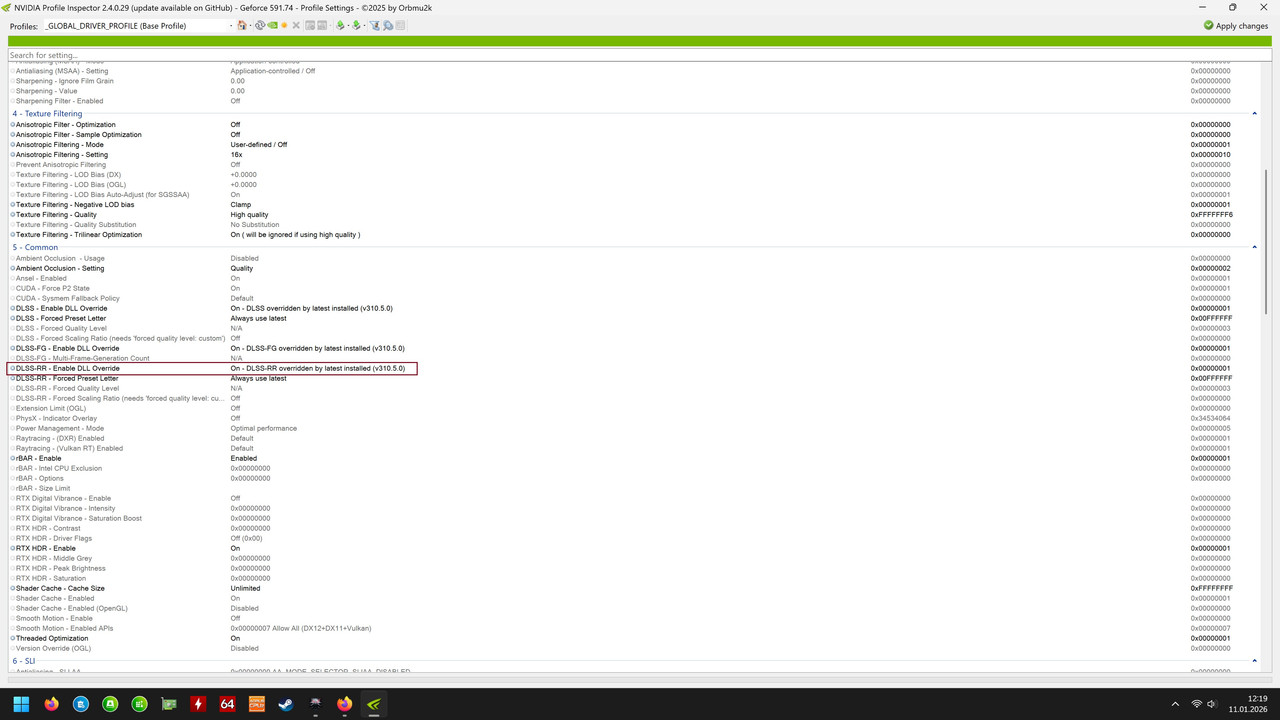Click the 16x anisotropic filtering value
Image resolution: width=1280 pixels, height=720 pixels.
coord(237,155)
